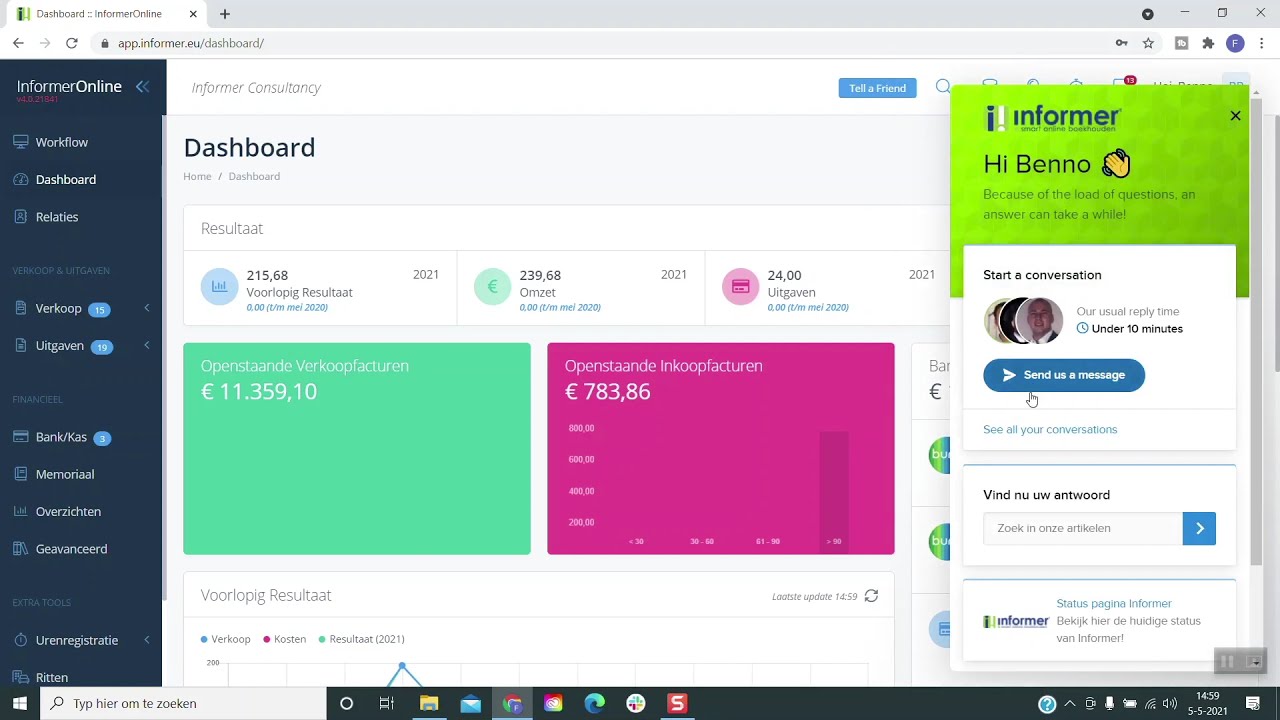1280x720 pixels.
Task: Click the taskbar search box
Action: point(183,703)
